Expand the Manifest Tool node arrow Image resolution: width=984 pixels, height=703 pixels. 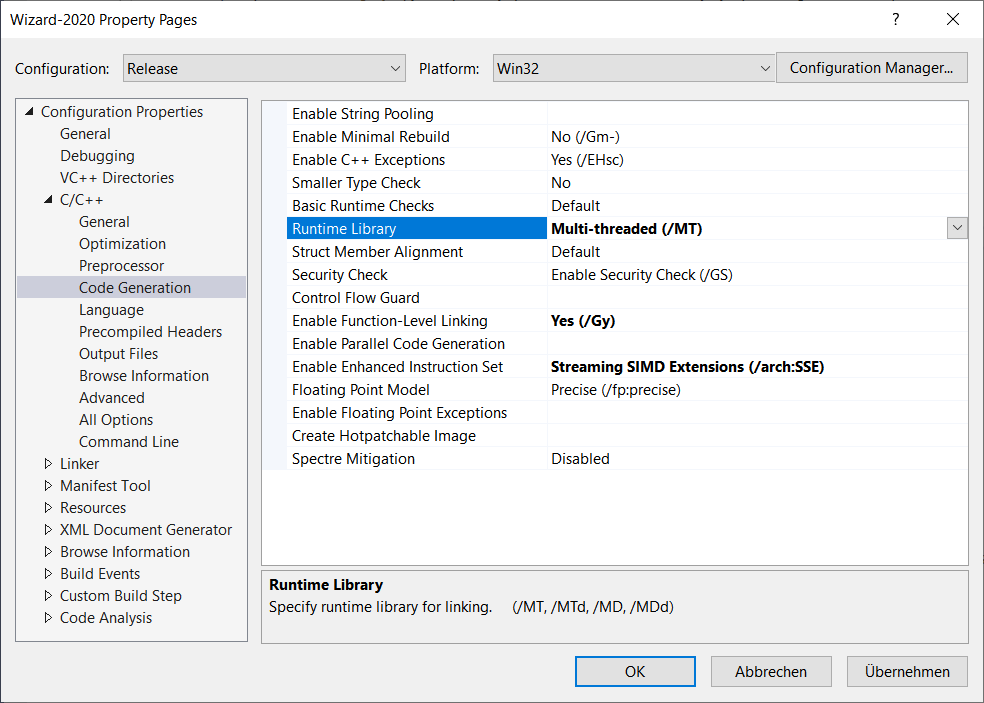tap(48, 486)
